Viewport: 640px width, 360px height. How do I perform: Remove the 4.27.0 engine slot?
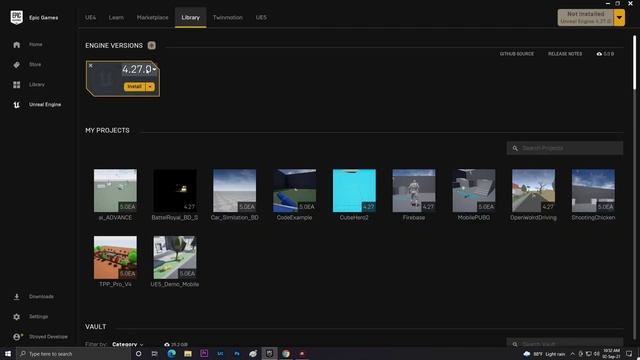tap(91, 65)
